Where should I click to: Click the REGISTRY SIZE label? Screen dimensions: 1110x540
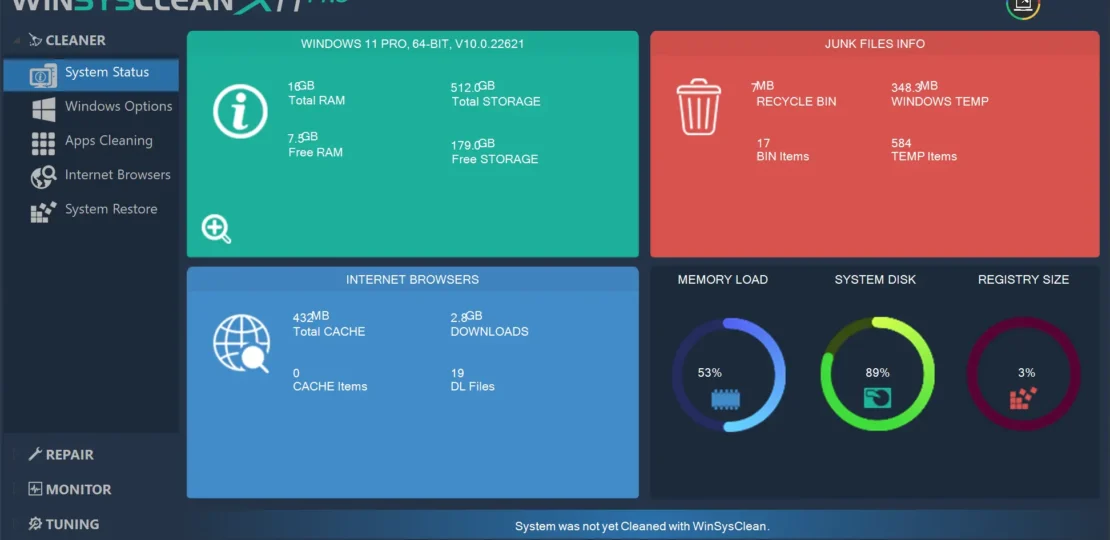[1024, 280]
